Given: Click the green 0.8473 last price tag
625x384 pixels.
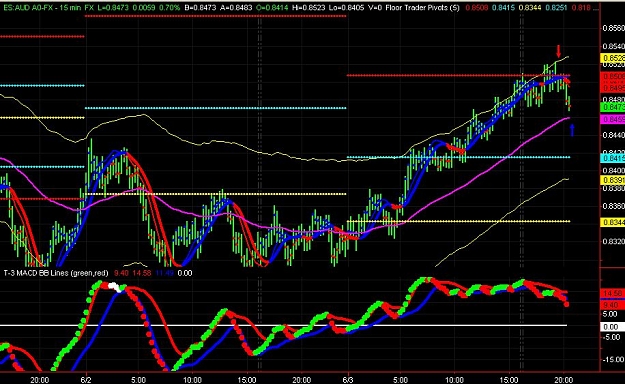Looking at the screenshot, I should (x=613, y=107).
